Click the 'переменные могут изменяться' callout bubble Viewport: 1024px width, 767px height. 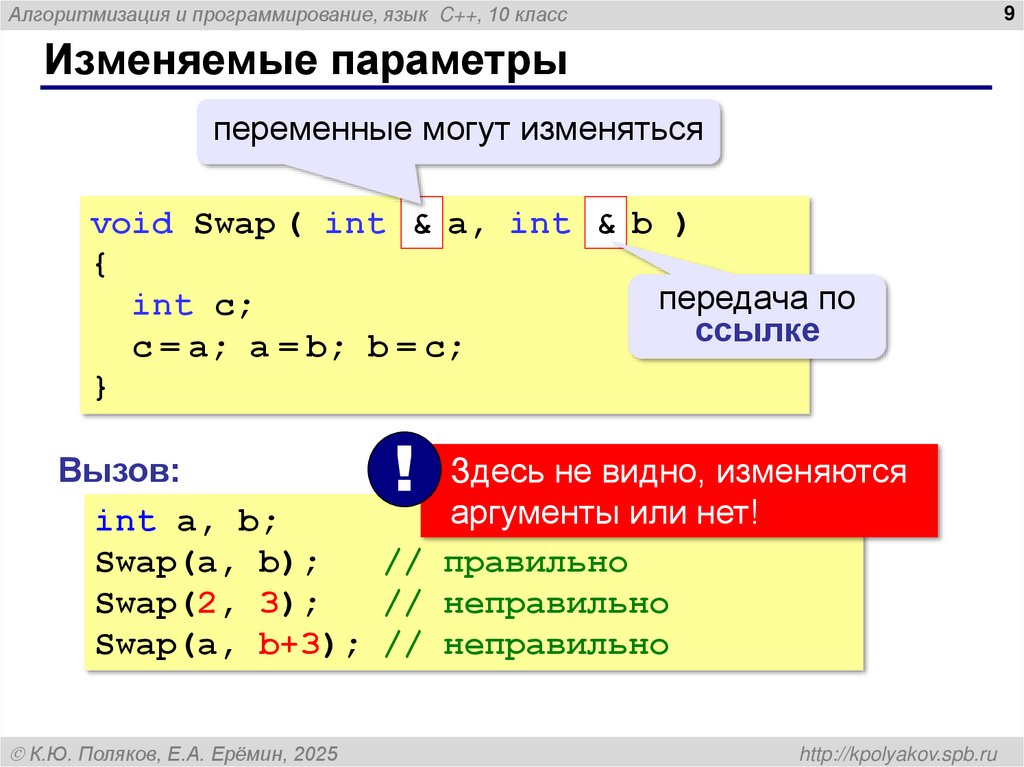[x=459, y=128]
